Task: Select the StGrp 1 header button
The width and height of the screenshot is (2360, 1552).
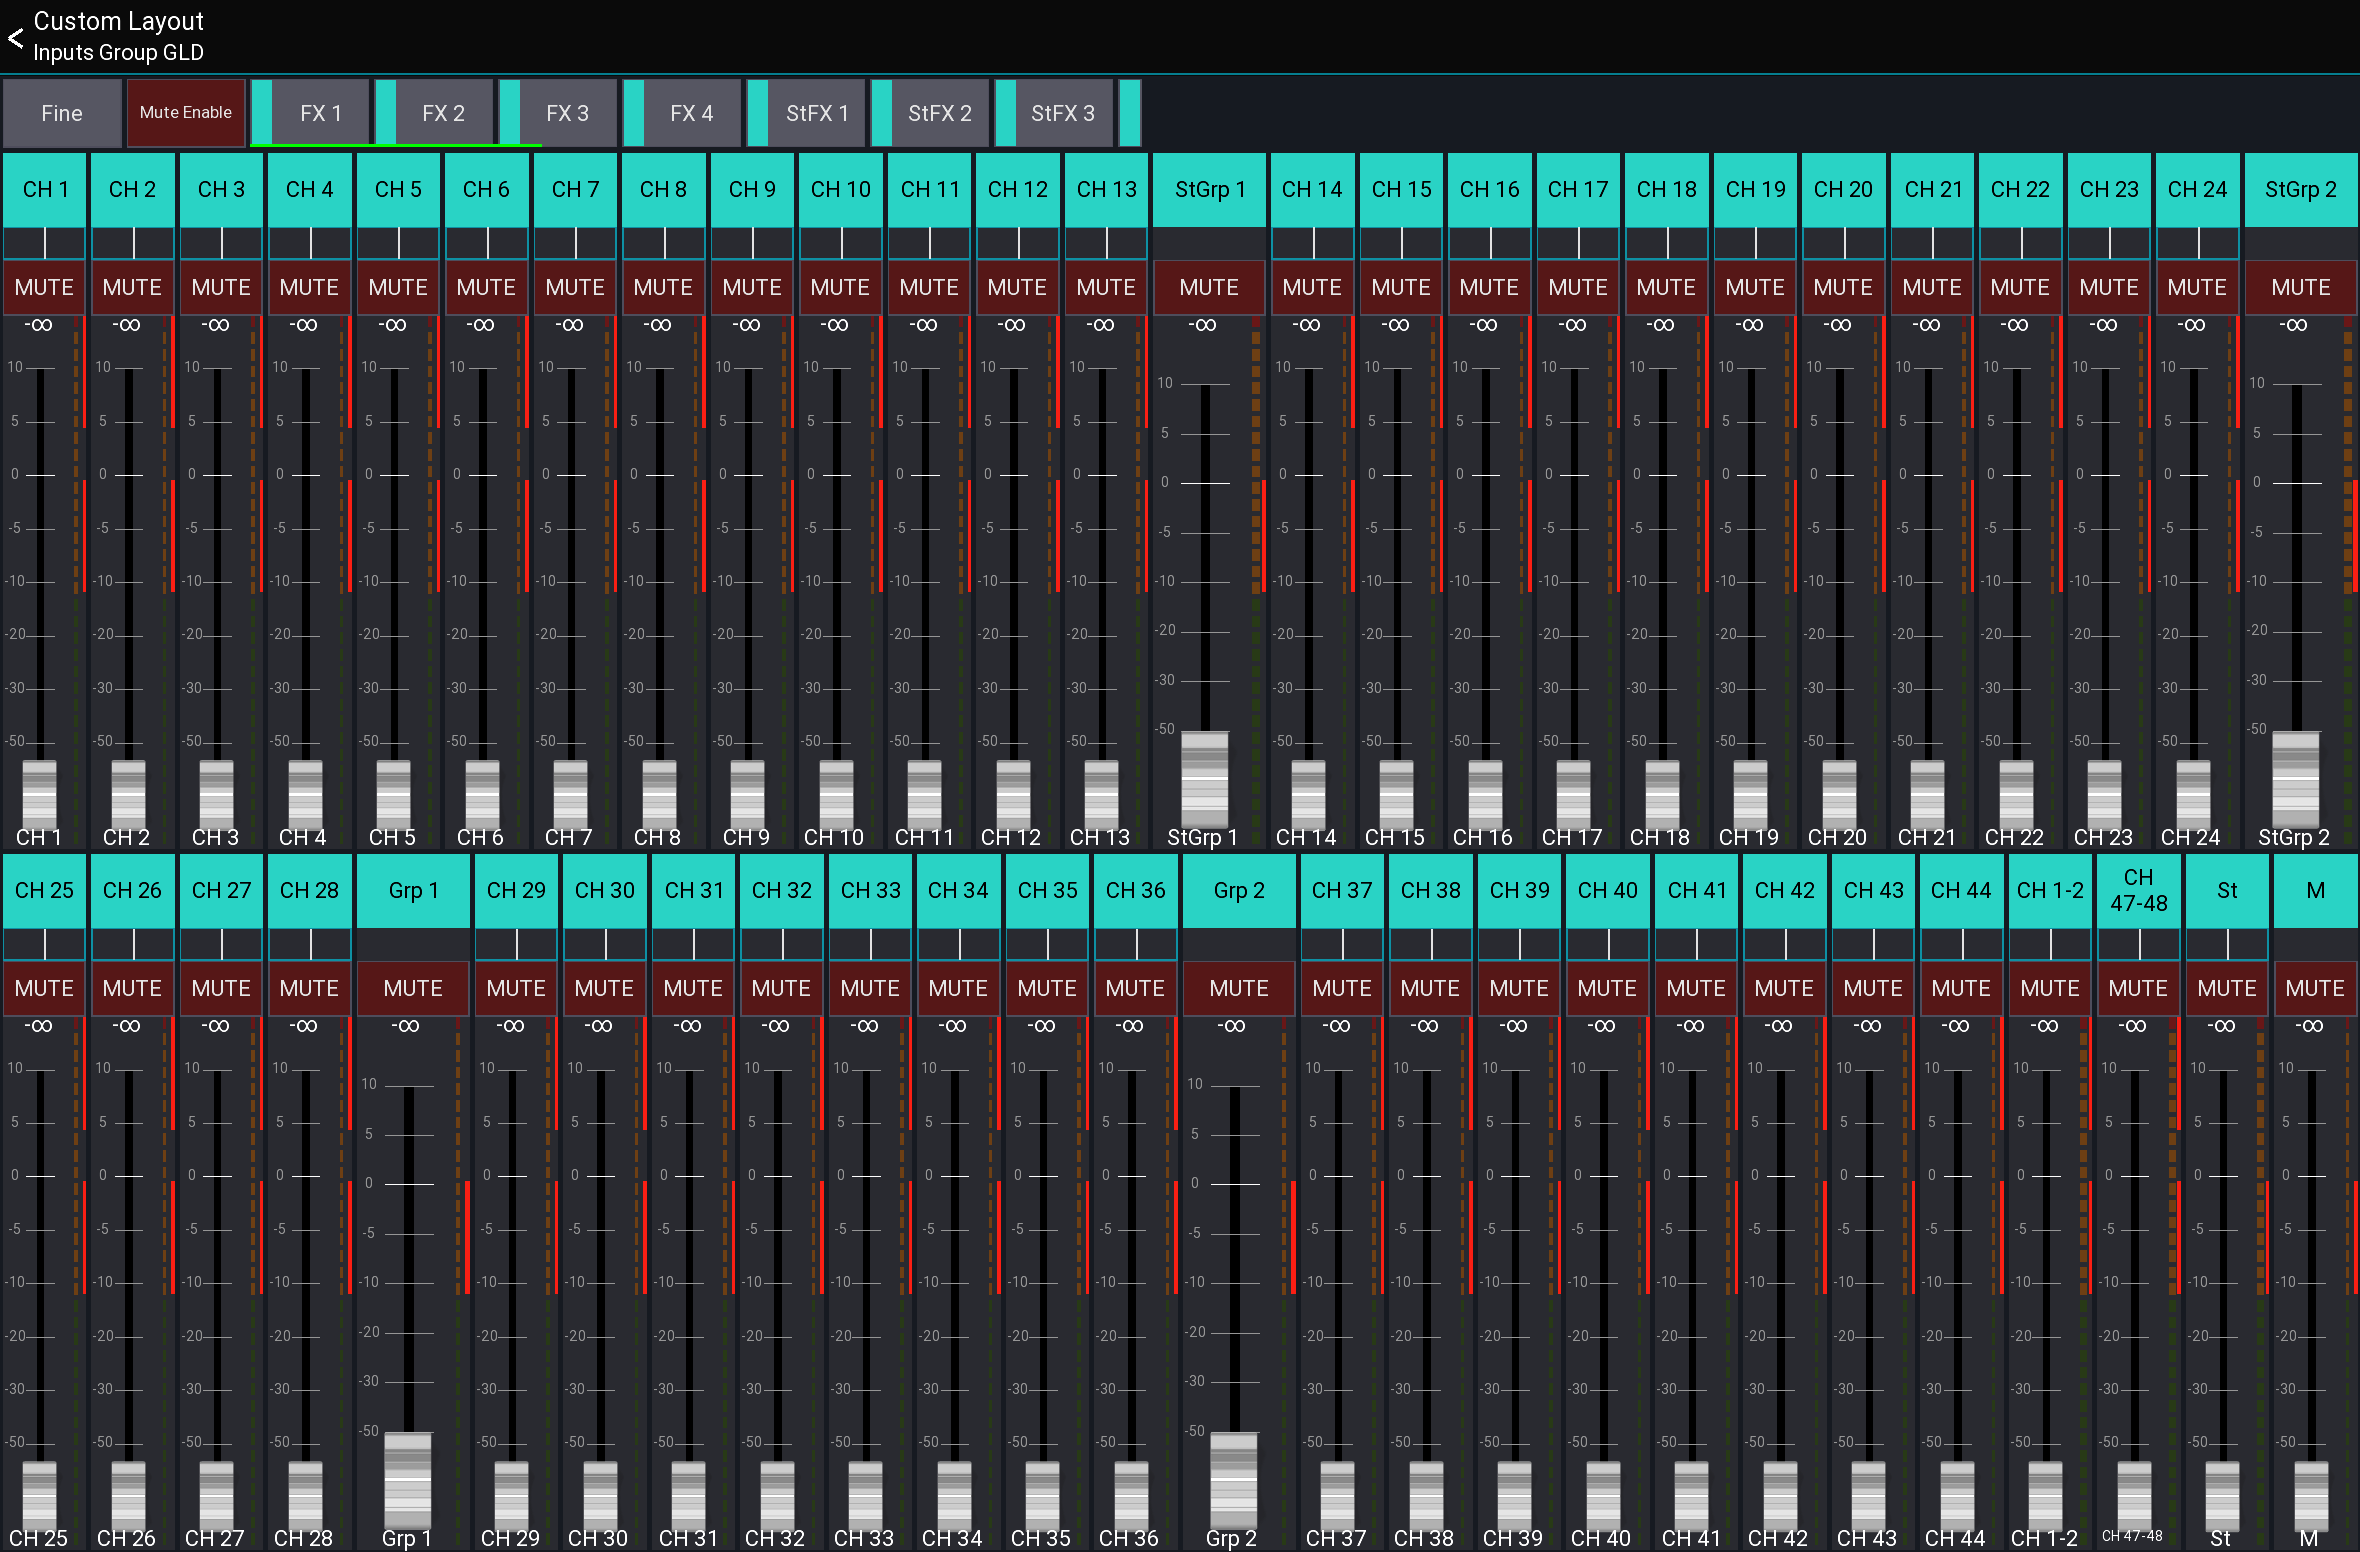Action: [x=1209, y=190]
